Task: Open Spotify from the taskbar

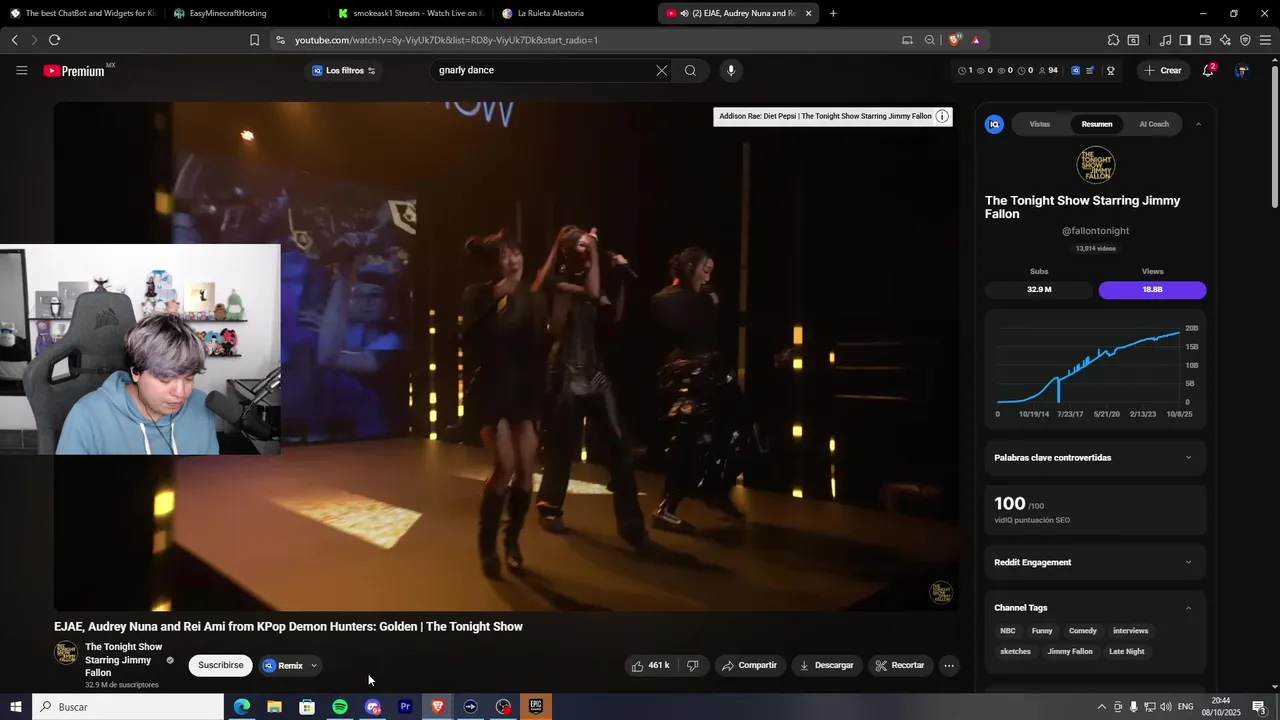Action: click(x=340, y=707)
